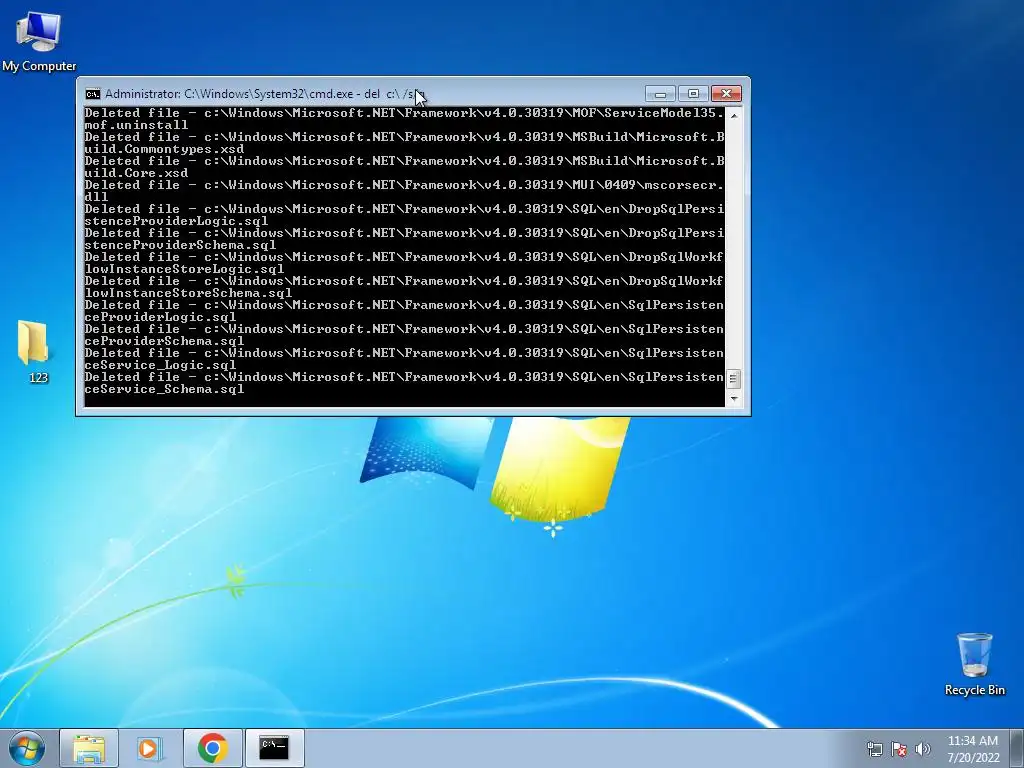Click the text ceService_Schema.sql
The width and height of the screenshot is (1024, 768).
(x=165, y=389)
